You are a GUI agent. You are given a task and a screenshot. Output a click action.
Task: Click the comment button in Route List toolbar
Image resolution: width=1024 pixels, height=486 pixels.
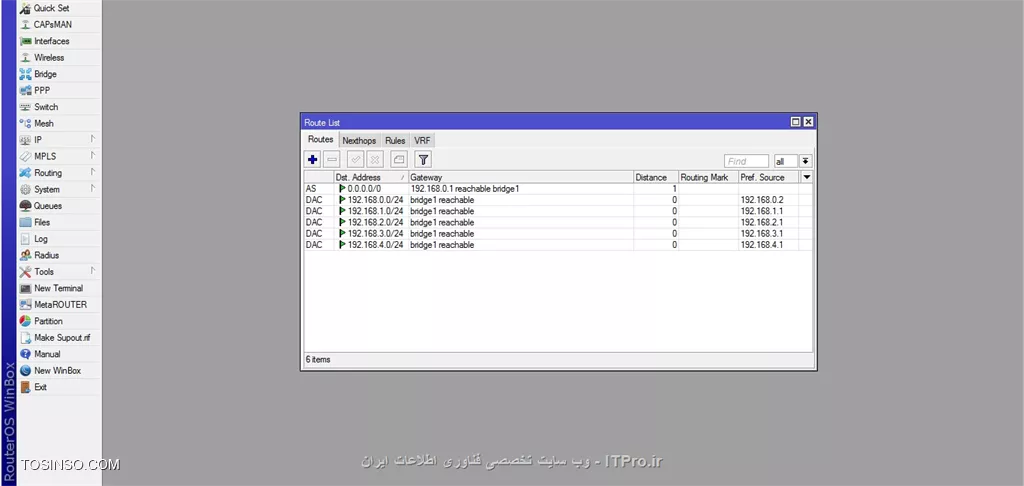pos(399,159)
